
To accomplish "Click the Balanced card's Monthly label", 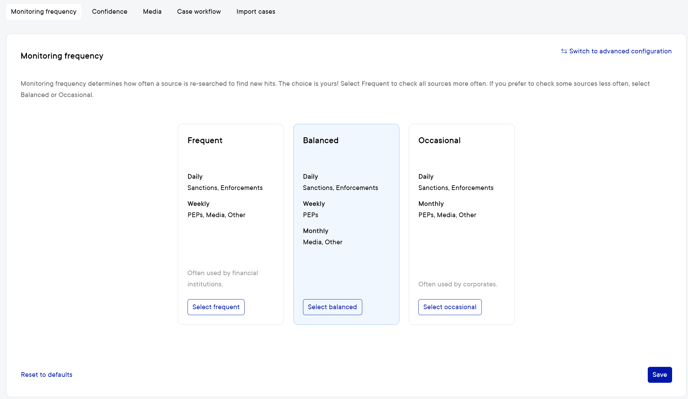I will tap(315, 231).
